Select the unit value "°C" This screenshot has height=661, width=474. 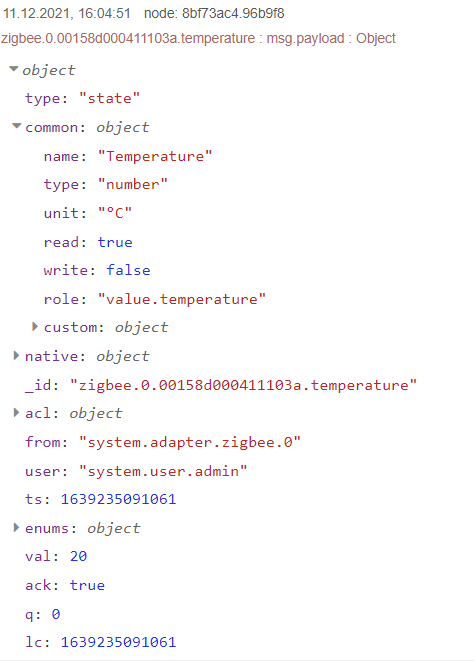point(115,213)
